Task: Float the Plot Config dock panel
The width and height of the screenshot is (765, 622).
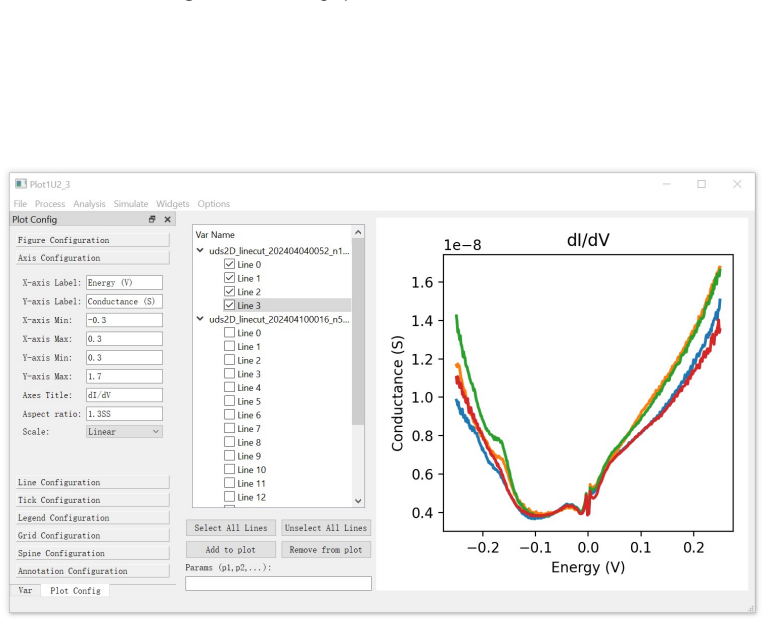Action: point(152,220)
